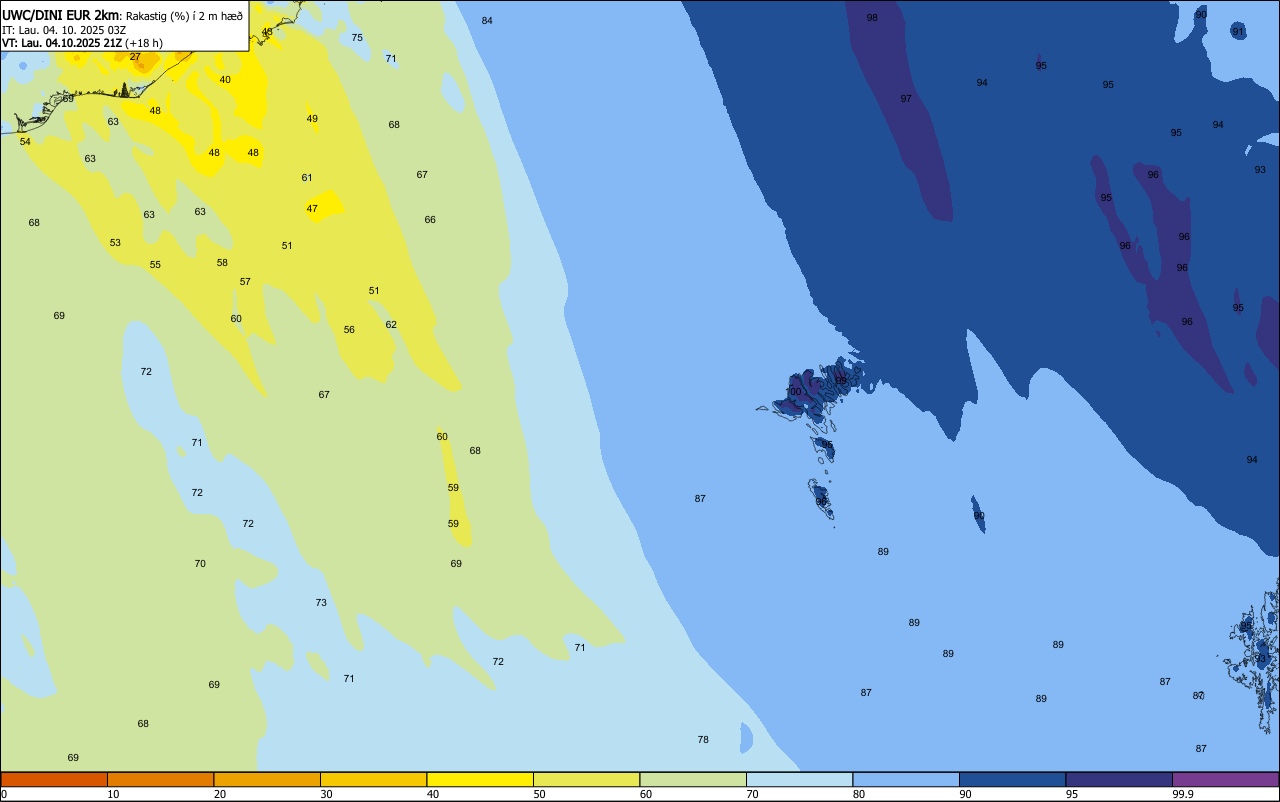Click the humidity value 57 on the map

[245, 281]
